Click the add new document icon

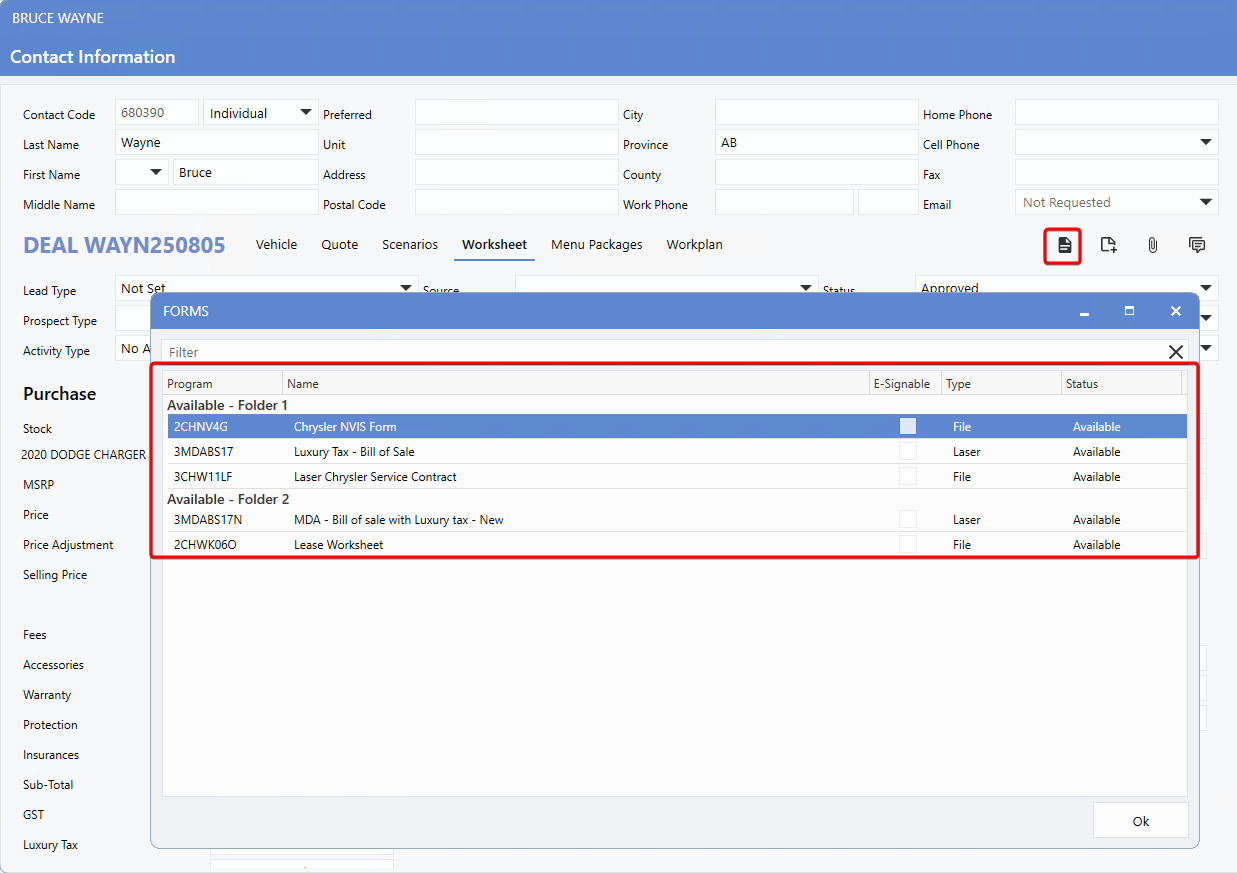click(x=1108, y=245)
